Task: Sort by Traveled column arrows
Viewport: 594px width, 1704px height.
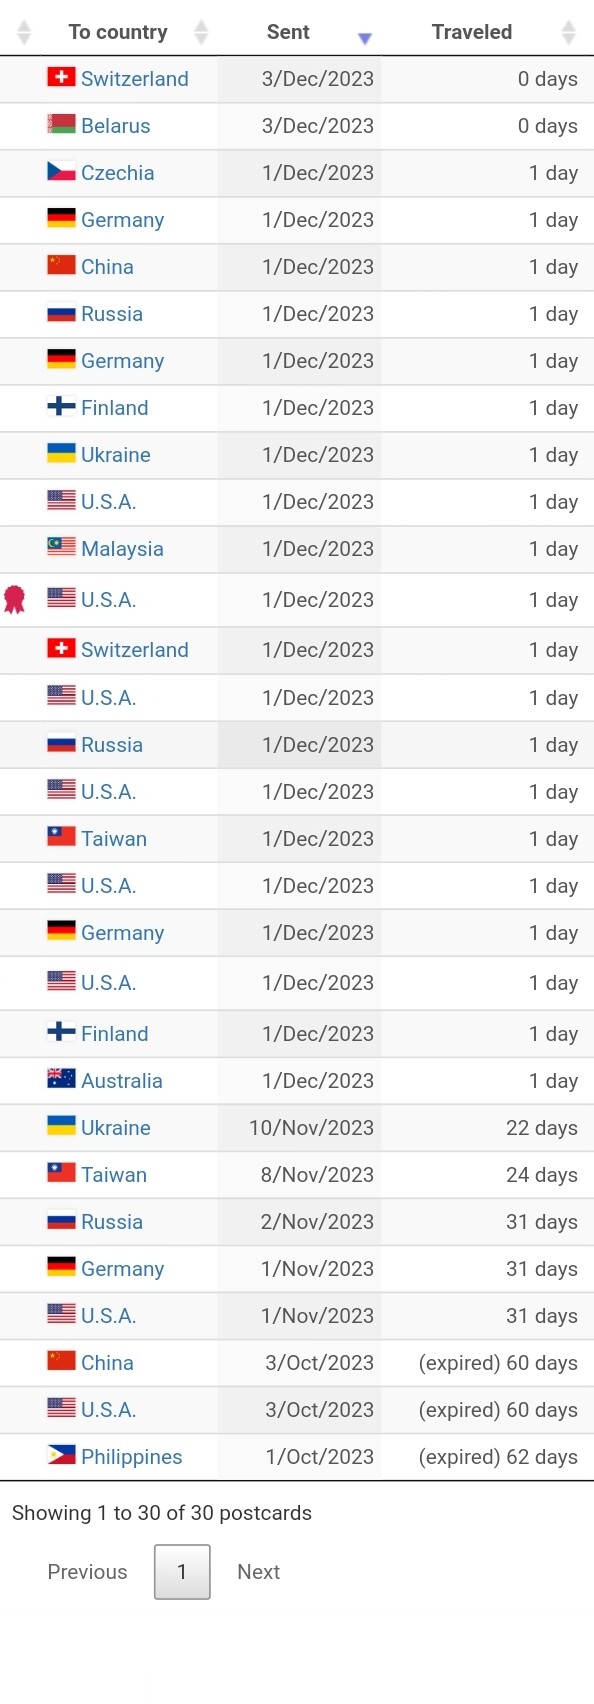Action: pyautogui.click(x=569, y=33)
